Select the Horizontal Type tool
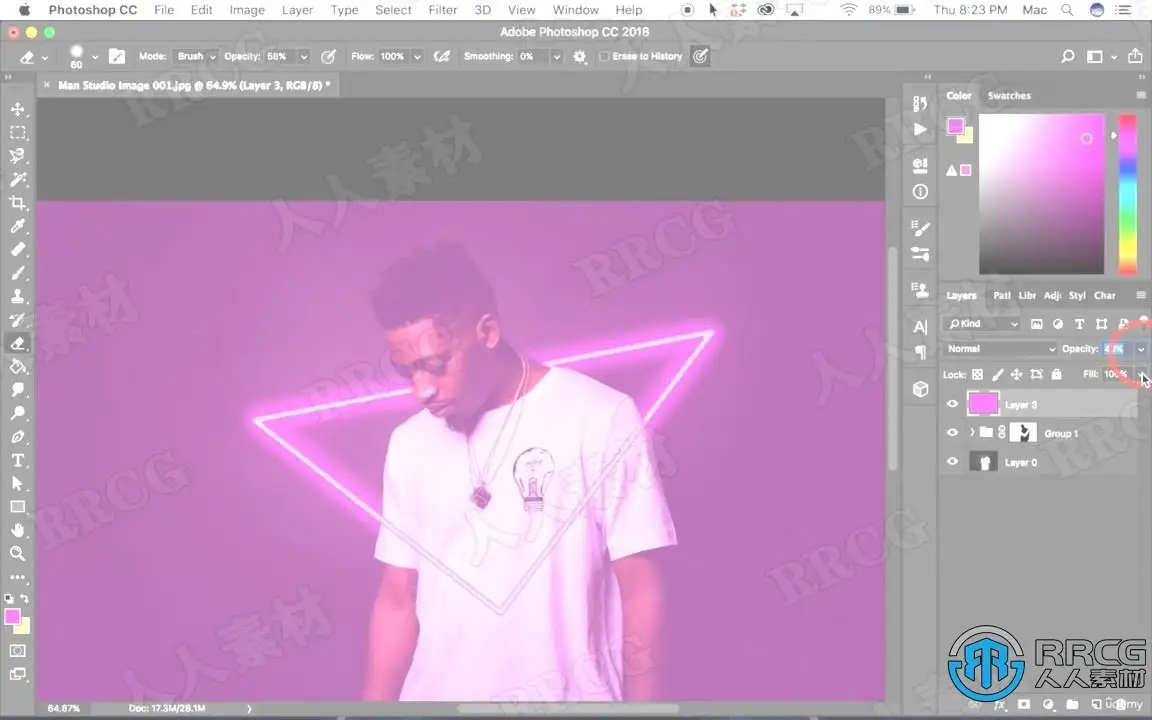 click(18, 460)
